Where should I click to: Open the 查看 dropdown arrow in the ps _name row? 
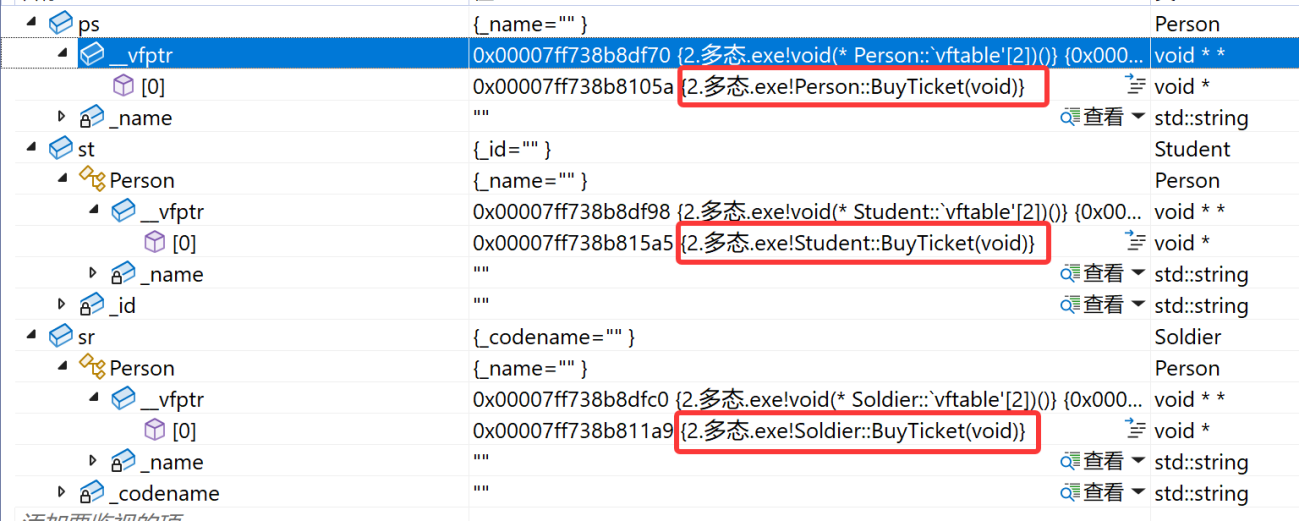click(x=1138, y=117)
